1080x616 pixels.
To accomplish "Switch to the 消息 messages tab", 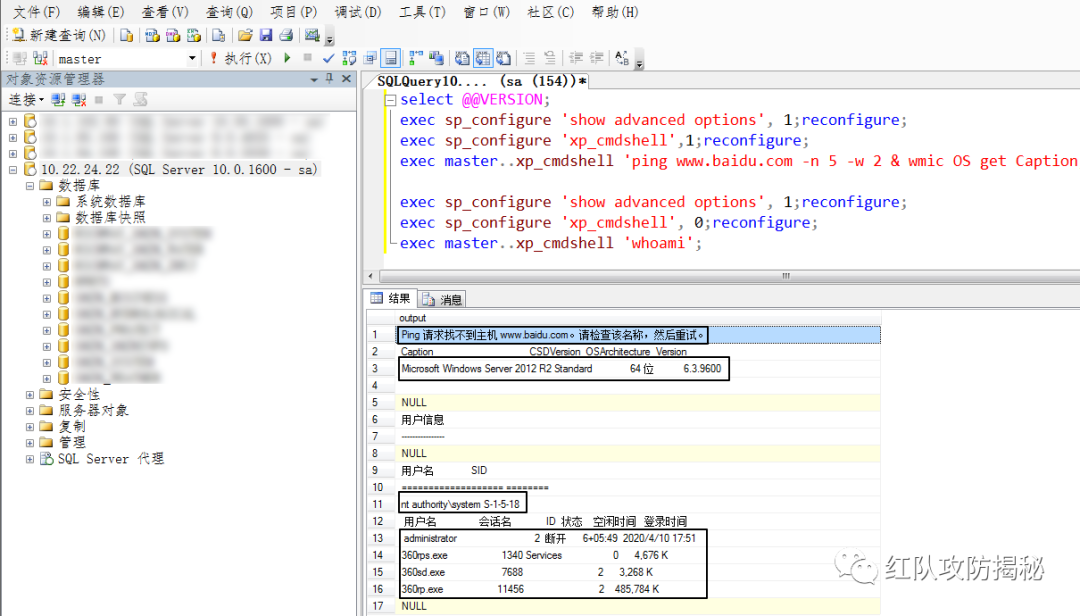I will (x=442, y=299).
